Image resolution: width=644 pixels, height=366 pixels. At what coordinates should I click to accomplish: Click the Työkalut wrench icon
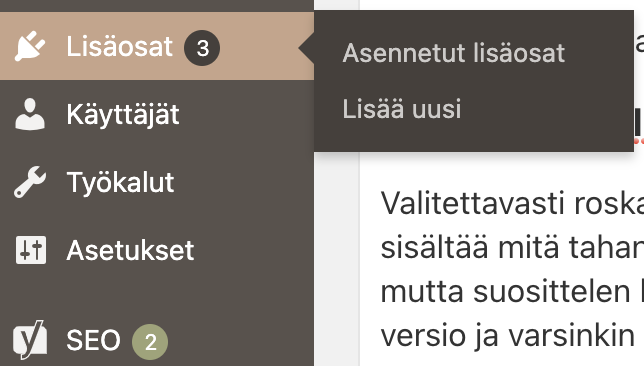click(x=30, y=182)
